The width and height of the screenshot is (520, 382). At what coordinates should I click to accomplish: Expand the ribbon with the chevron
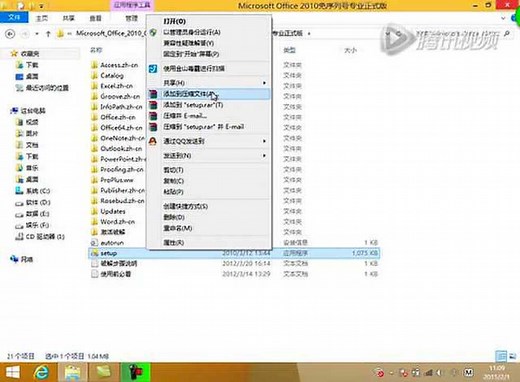click(503, 18)
